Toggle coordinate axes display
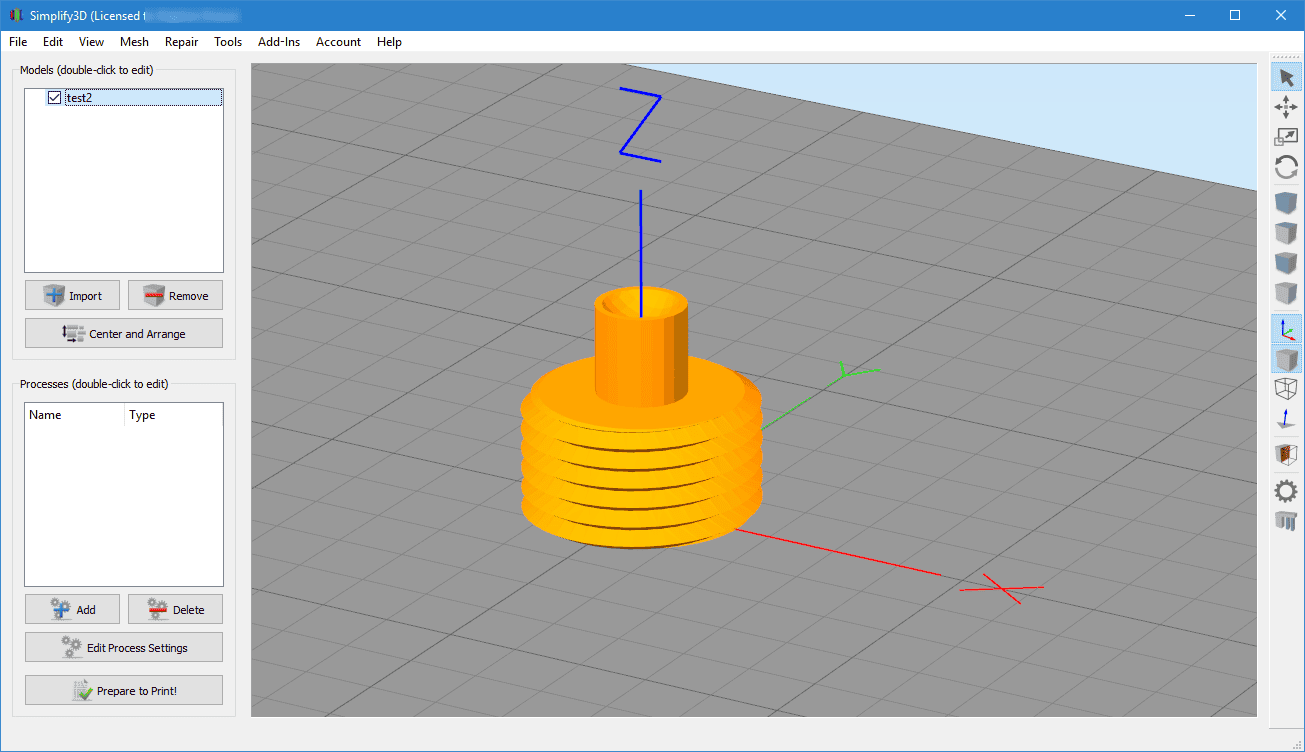Image resolution: width=1305 pixels, height=752 pixels. tap(1286, 328)
